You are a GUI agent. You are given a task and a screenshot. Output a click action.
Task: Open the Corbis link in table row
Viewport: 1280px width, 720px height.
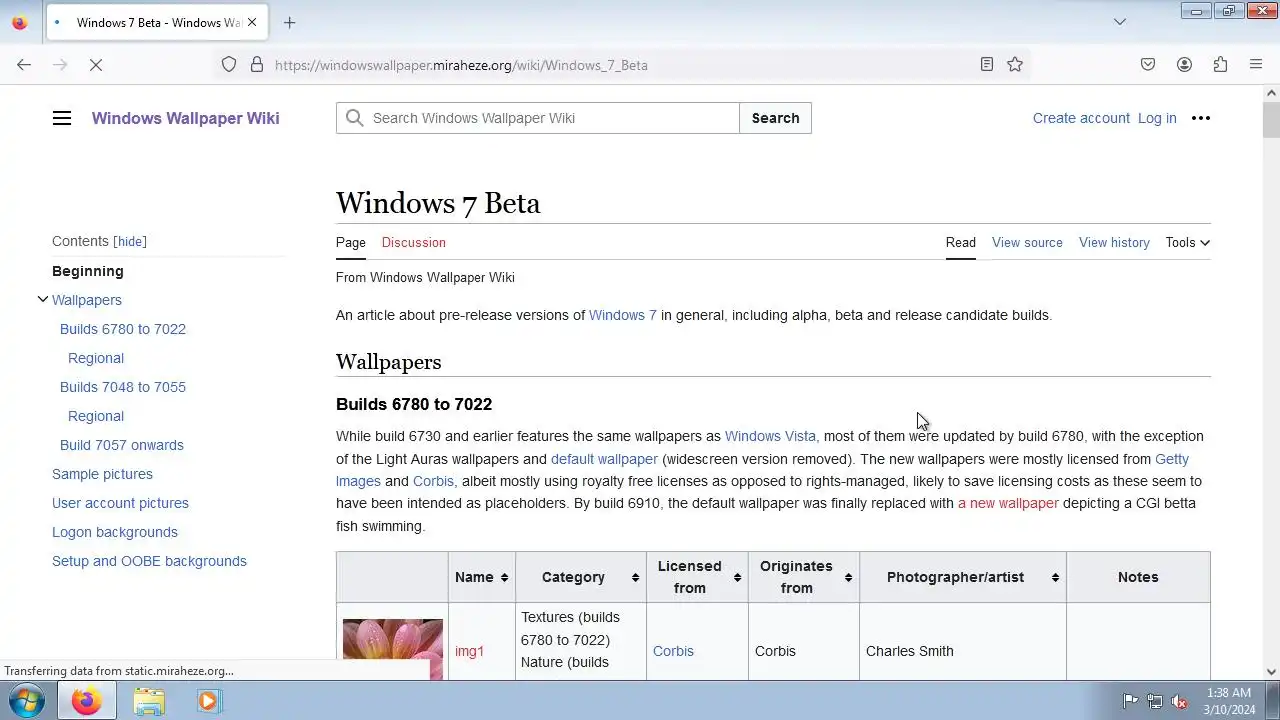(673, 651)
